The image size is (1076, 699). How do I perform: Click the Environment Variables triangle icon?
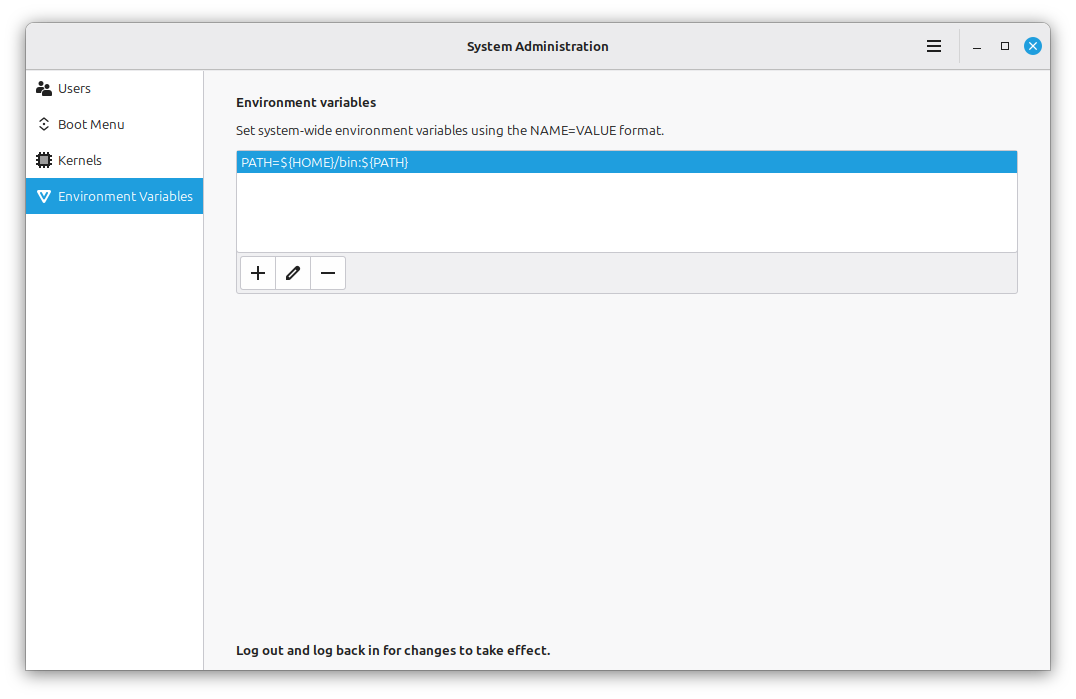pos(44,196)
